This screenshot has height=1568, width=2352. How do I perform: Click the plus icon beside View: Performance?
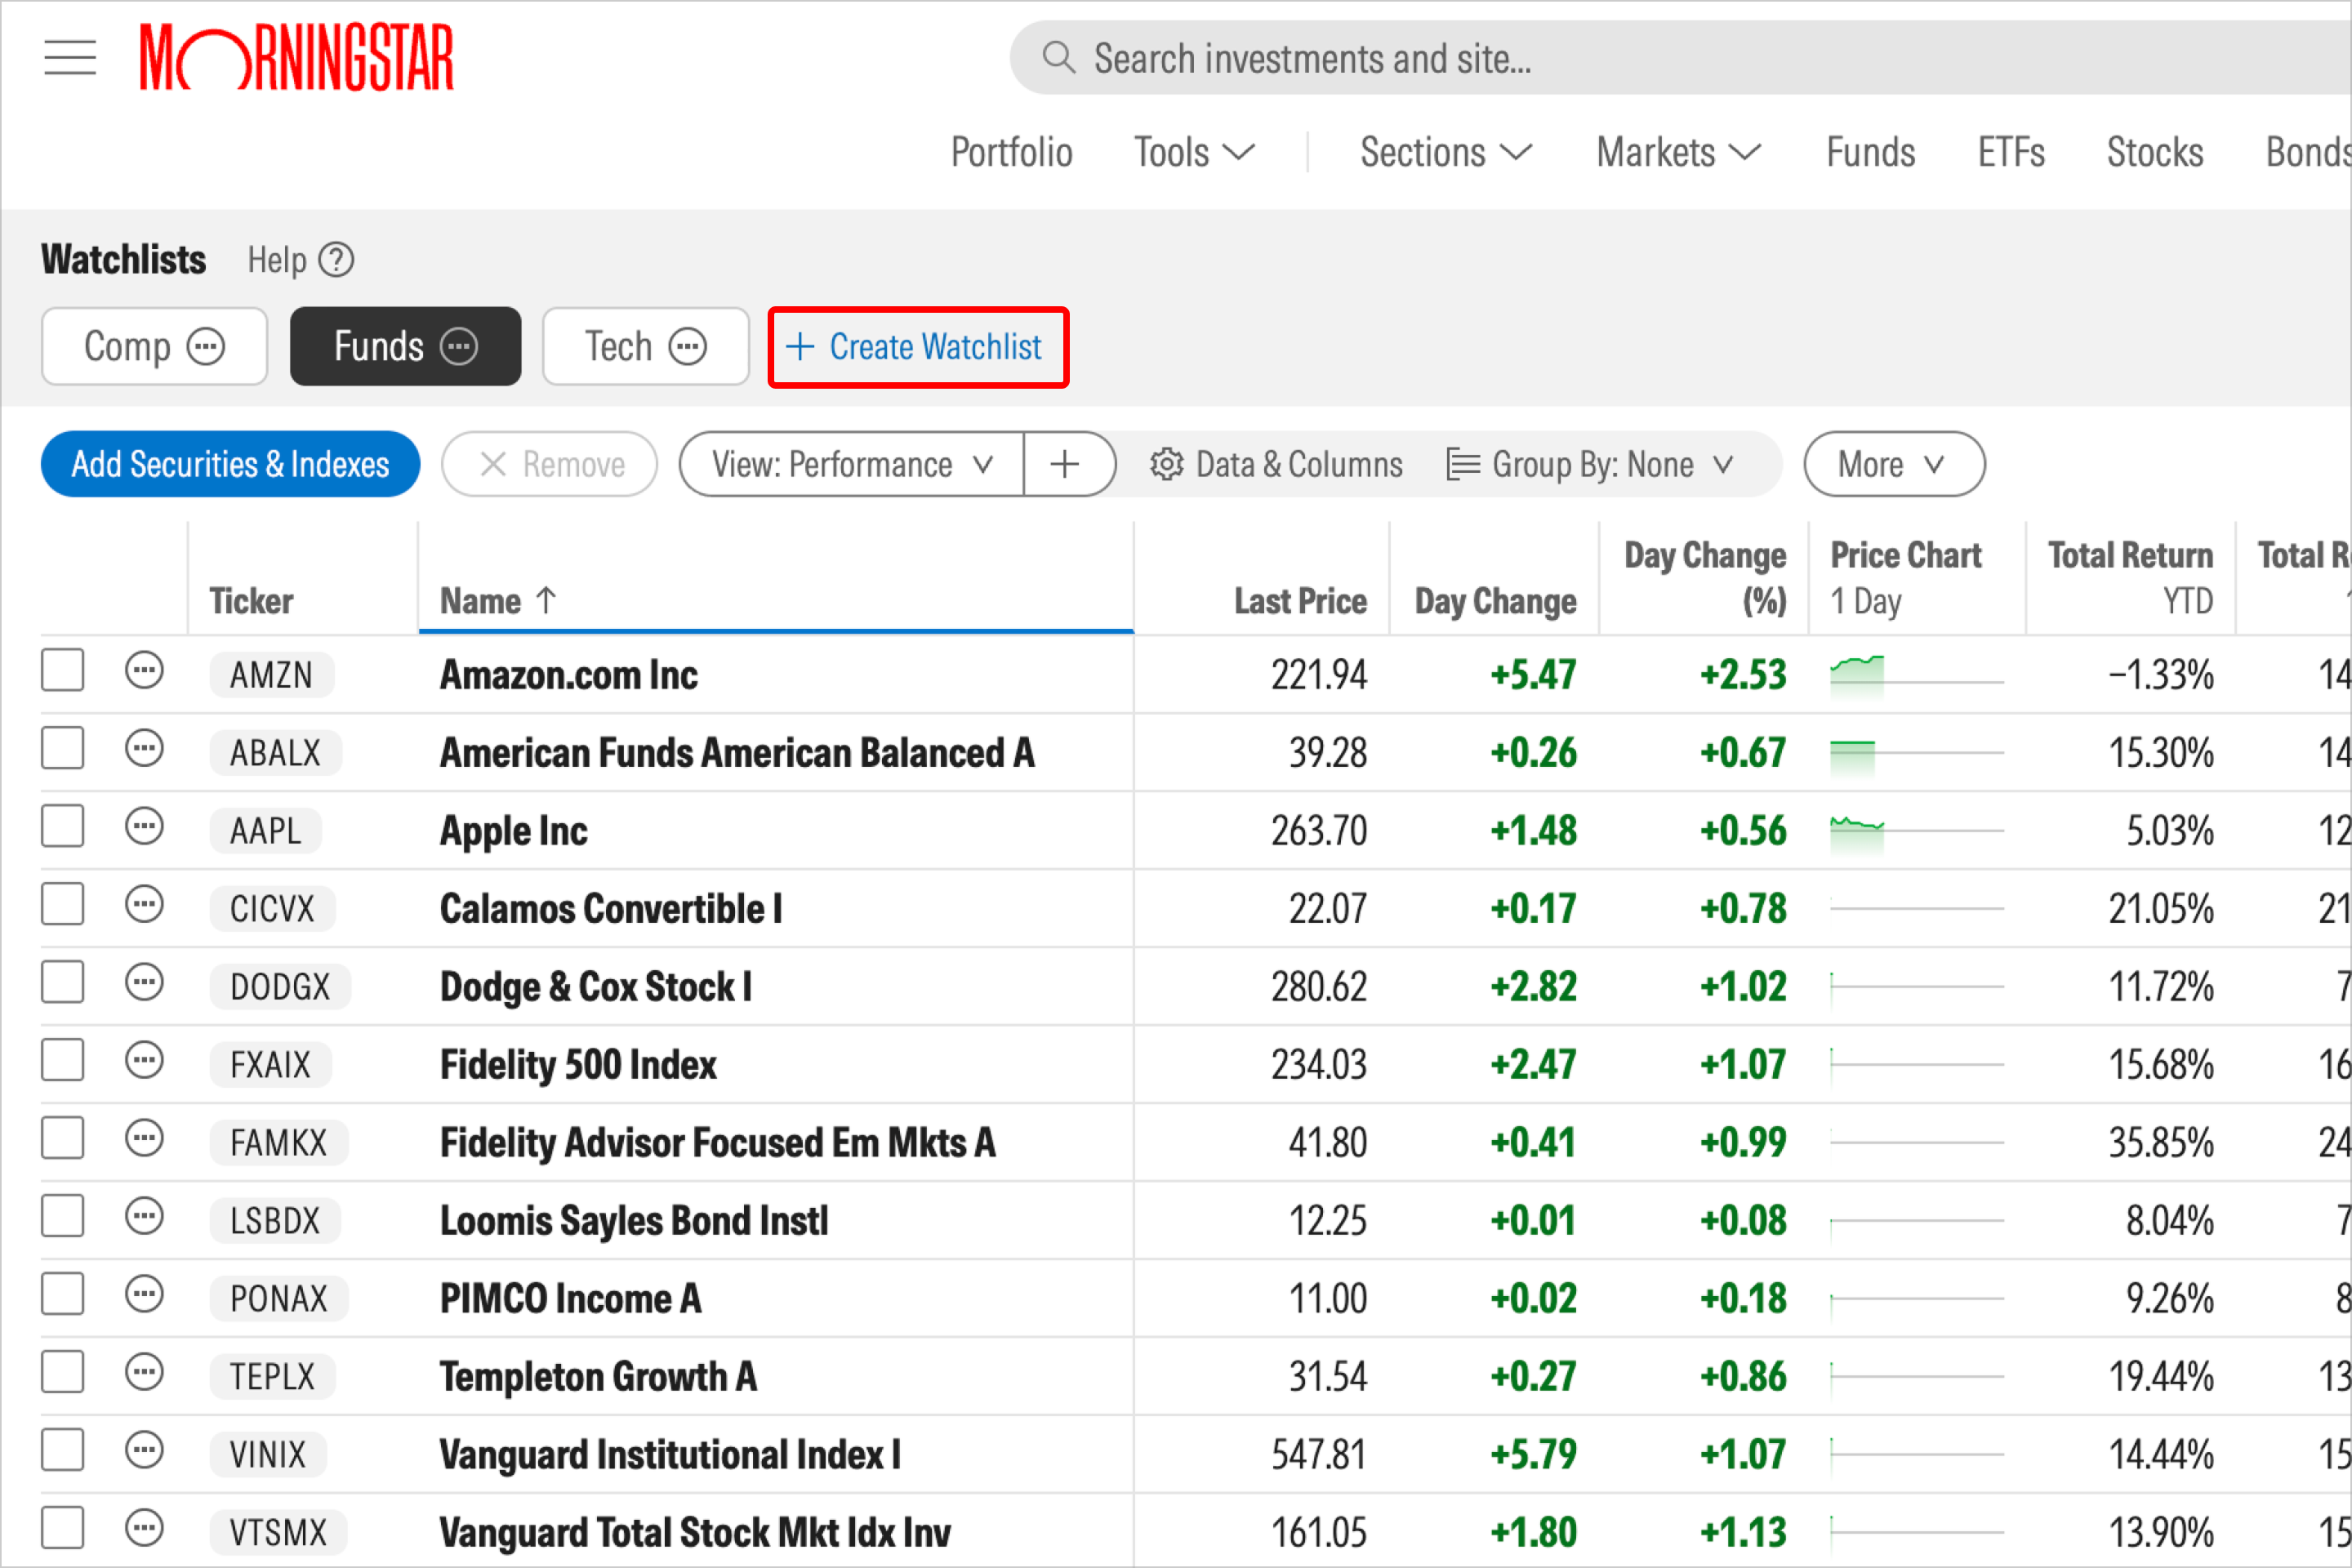pyautogui.click(x=1066, y=464)
